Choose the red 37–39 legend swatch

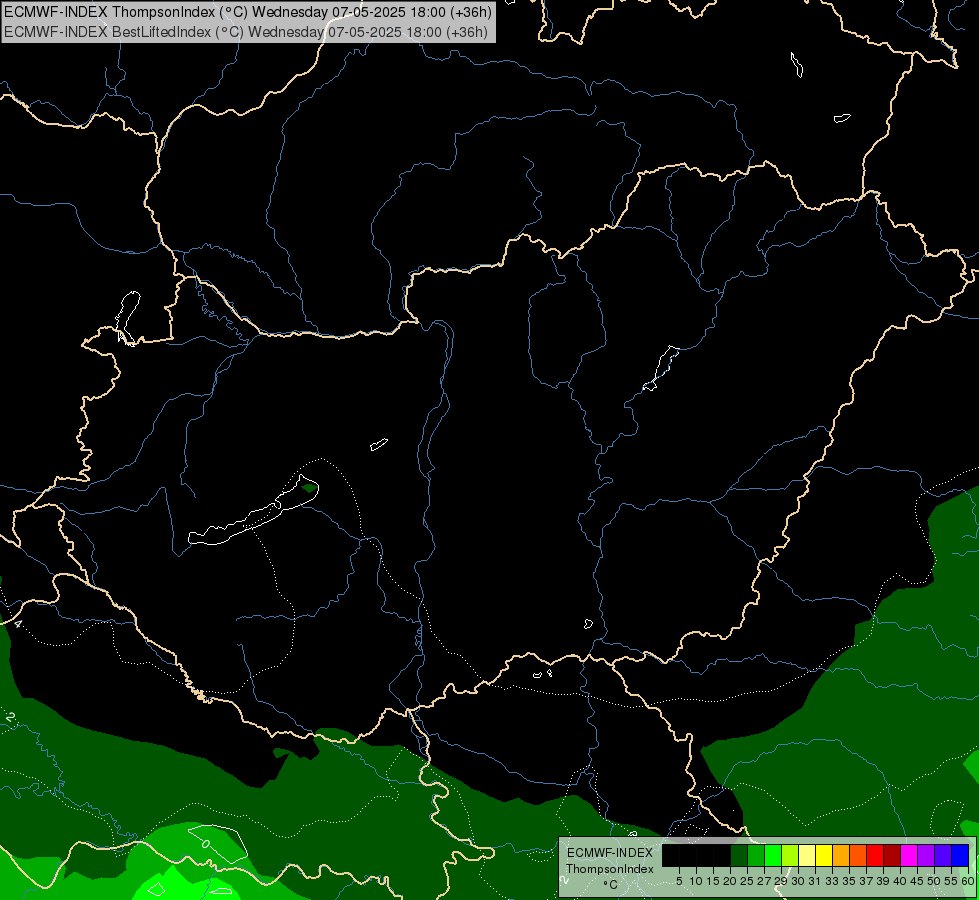[x=875, y=855]
